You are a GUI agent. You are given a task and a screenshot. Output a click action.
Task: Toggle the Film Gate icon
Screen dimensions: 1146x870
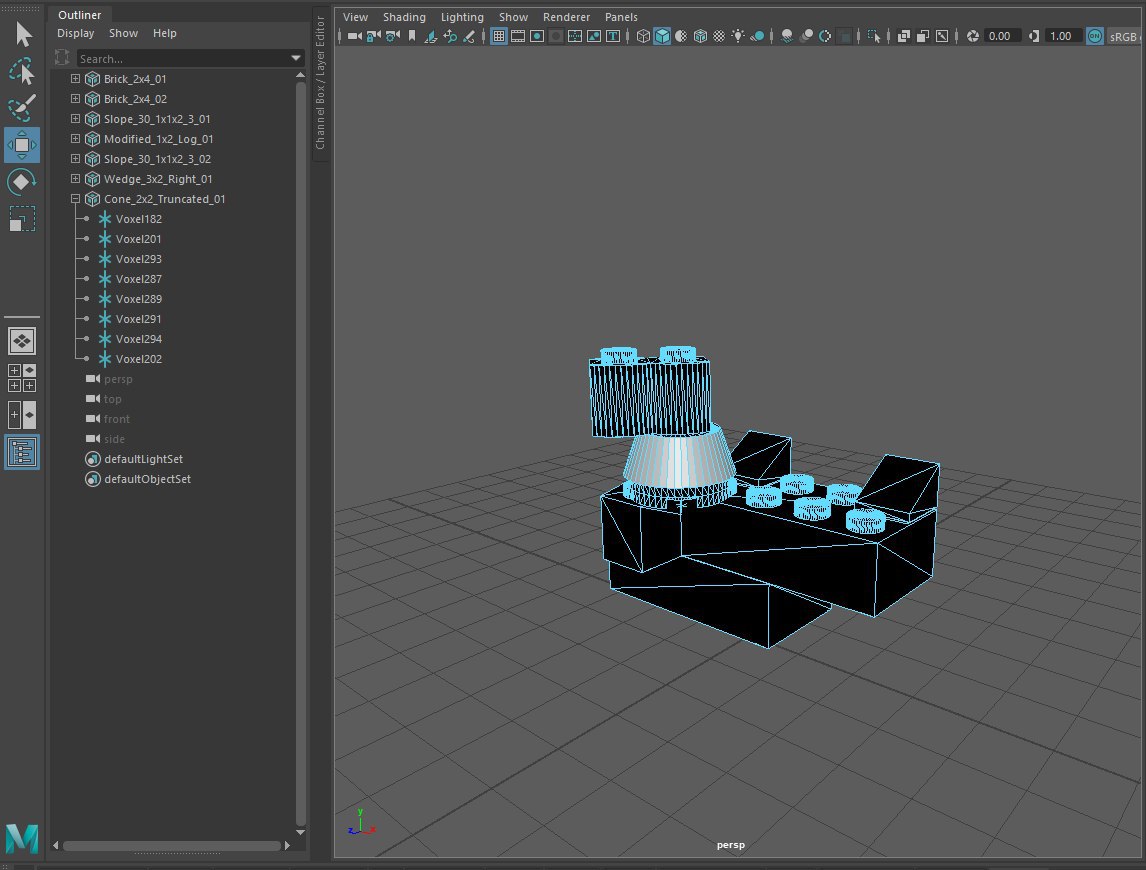click(x=517, y=36)
